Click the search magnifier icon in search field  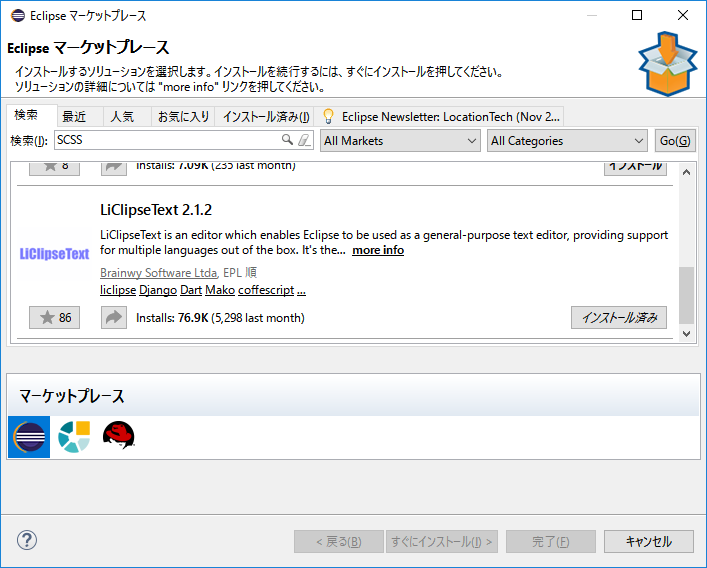287,140
